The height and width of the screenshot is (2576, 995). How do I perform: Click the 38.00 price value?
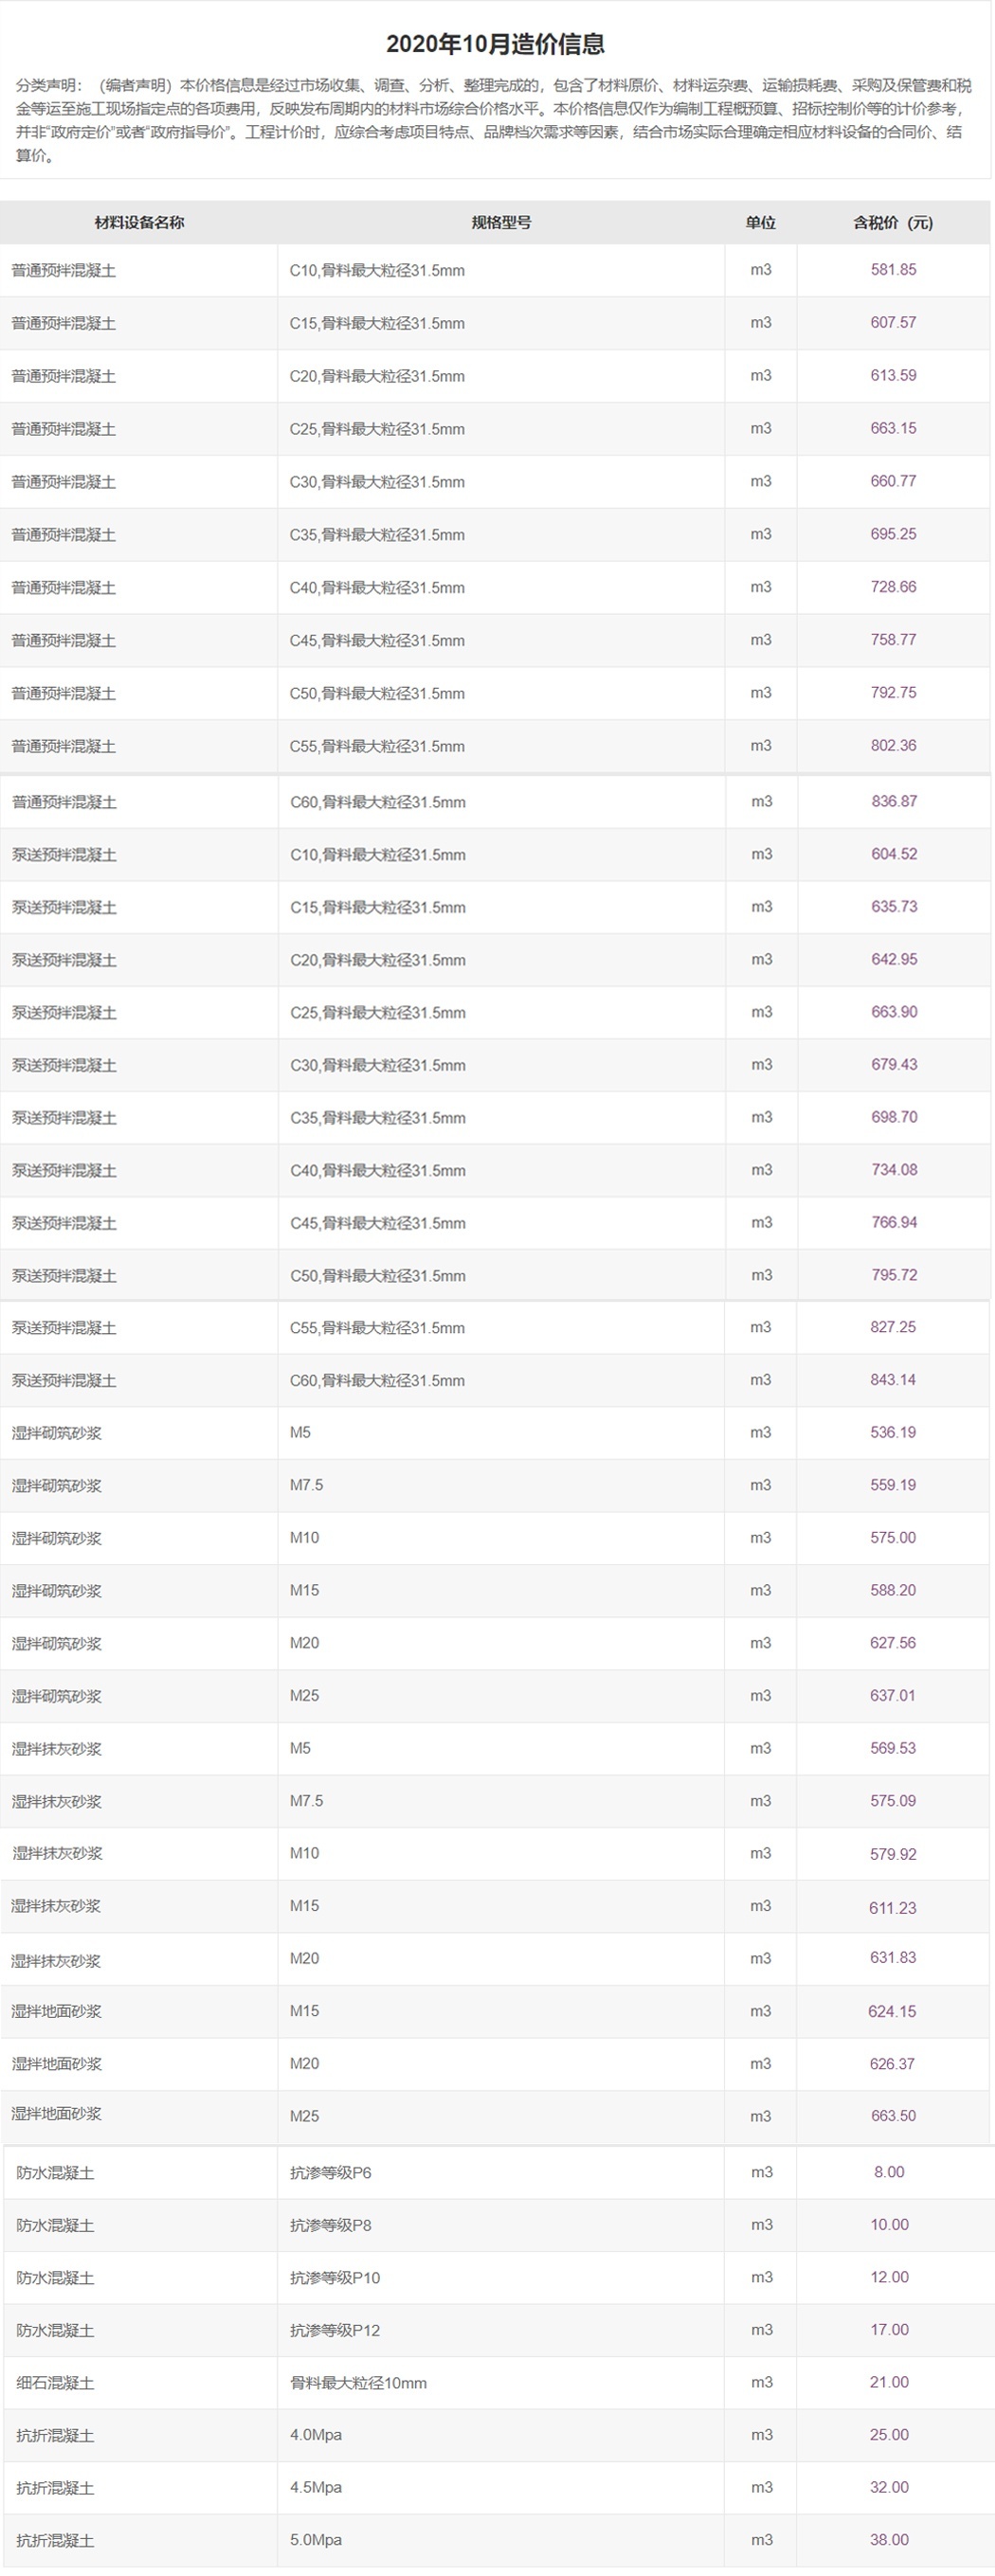[889, 2540]
